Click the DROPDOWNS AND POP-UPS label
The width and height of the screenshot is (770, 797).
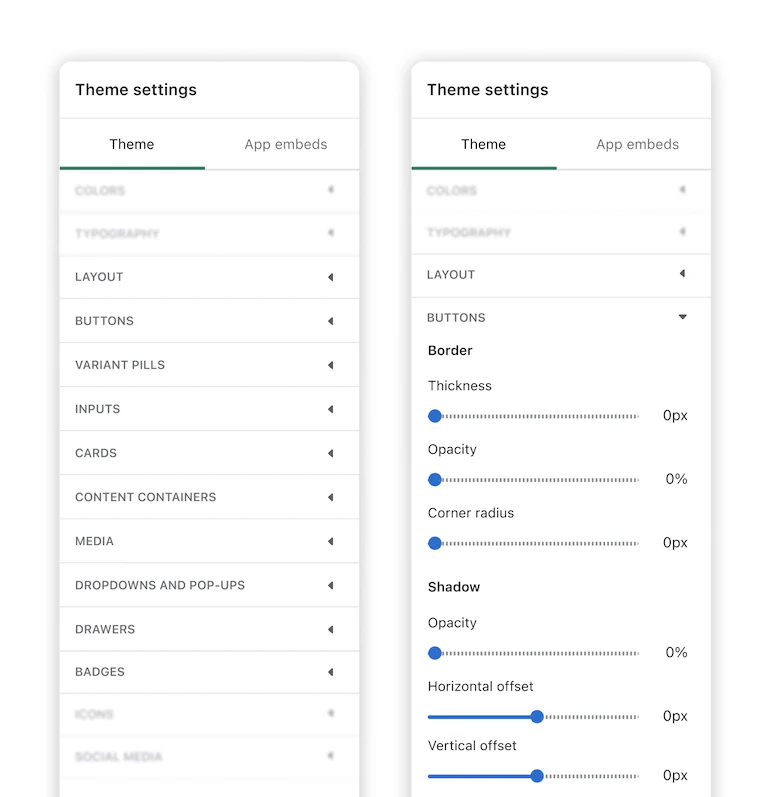[x=160, y=586]
